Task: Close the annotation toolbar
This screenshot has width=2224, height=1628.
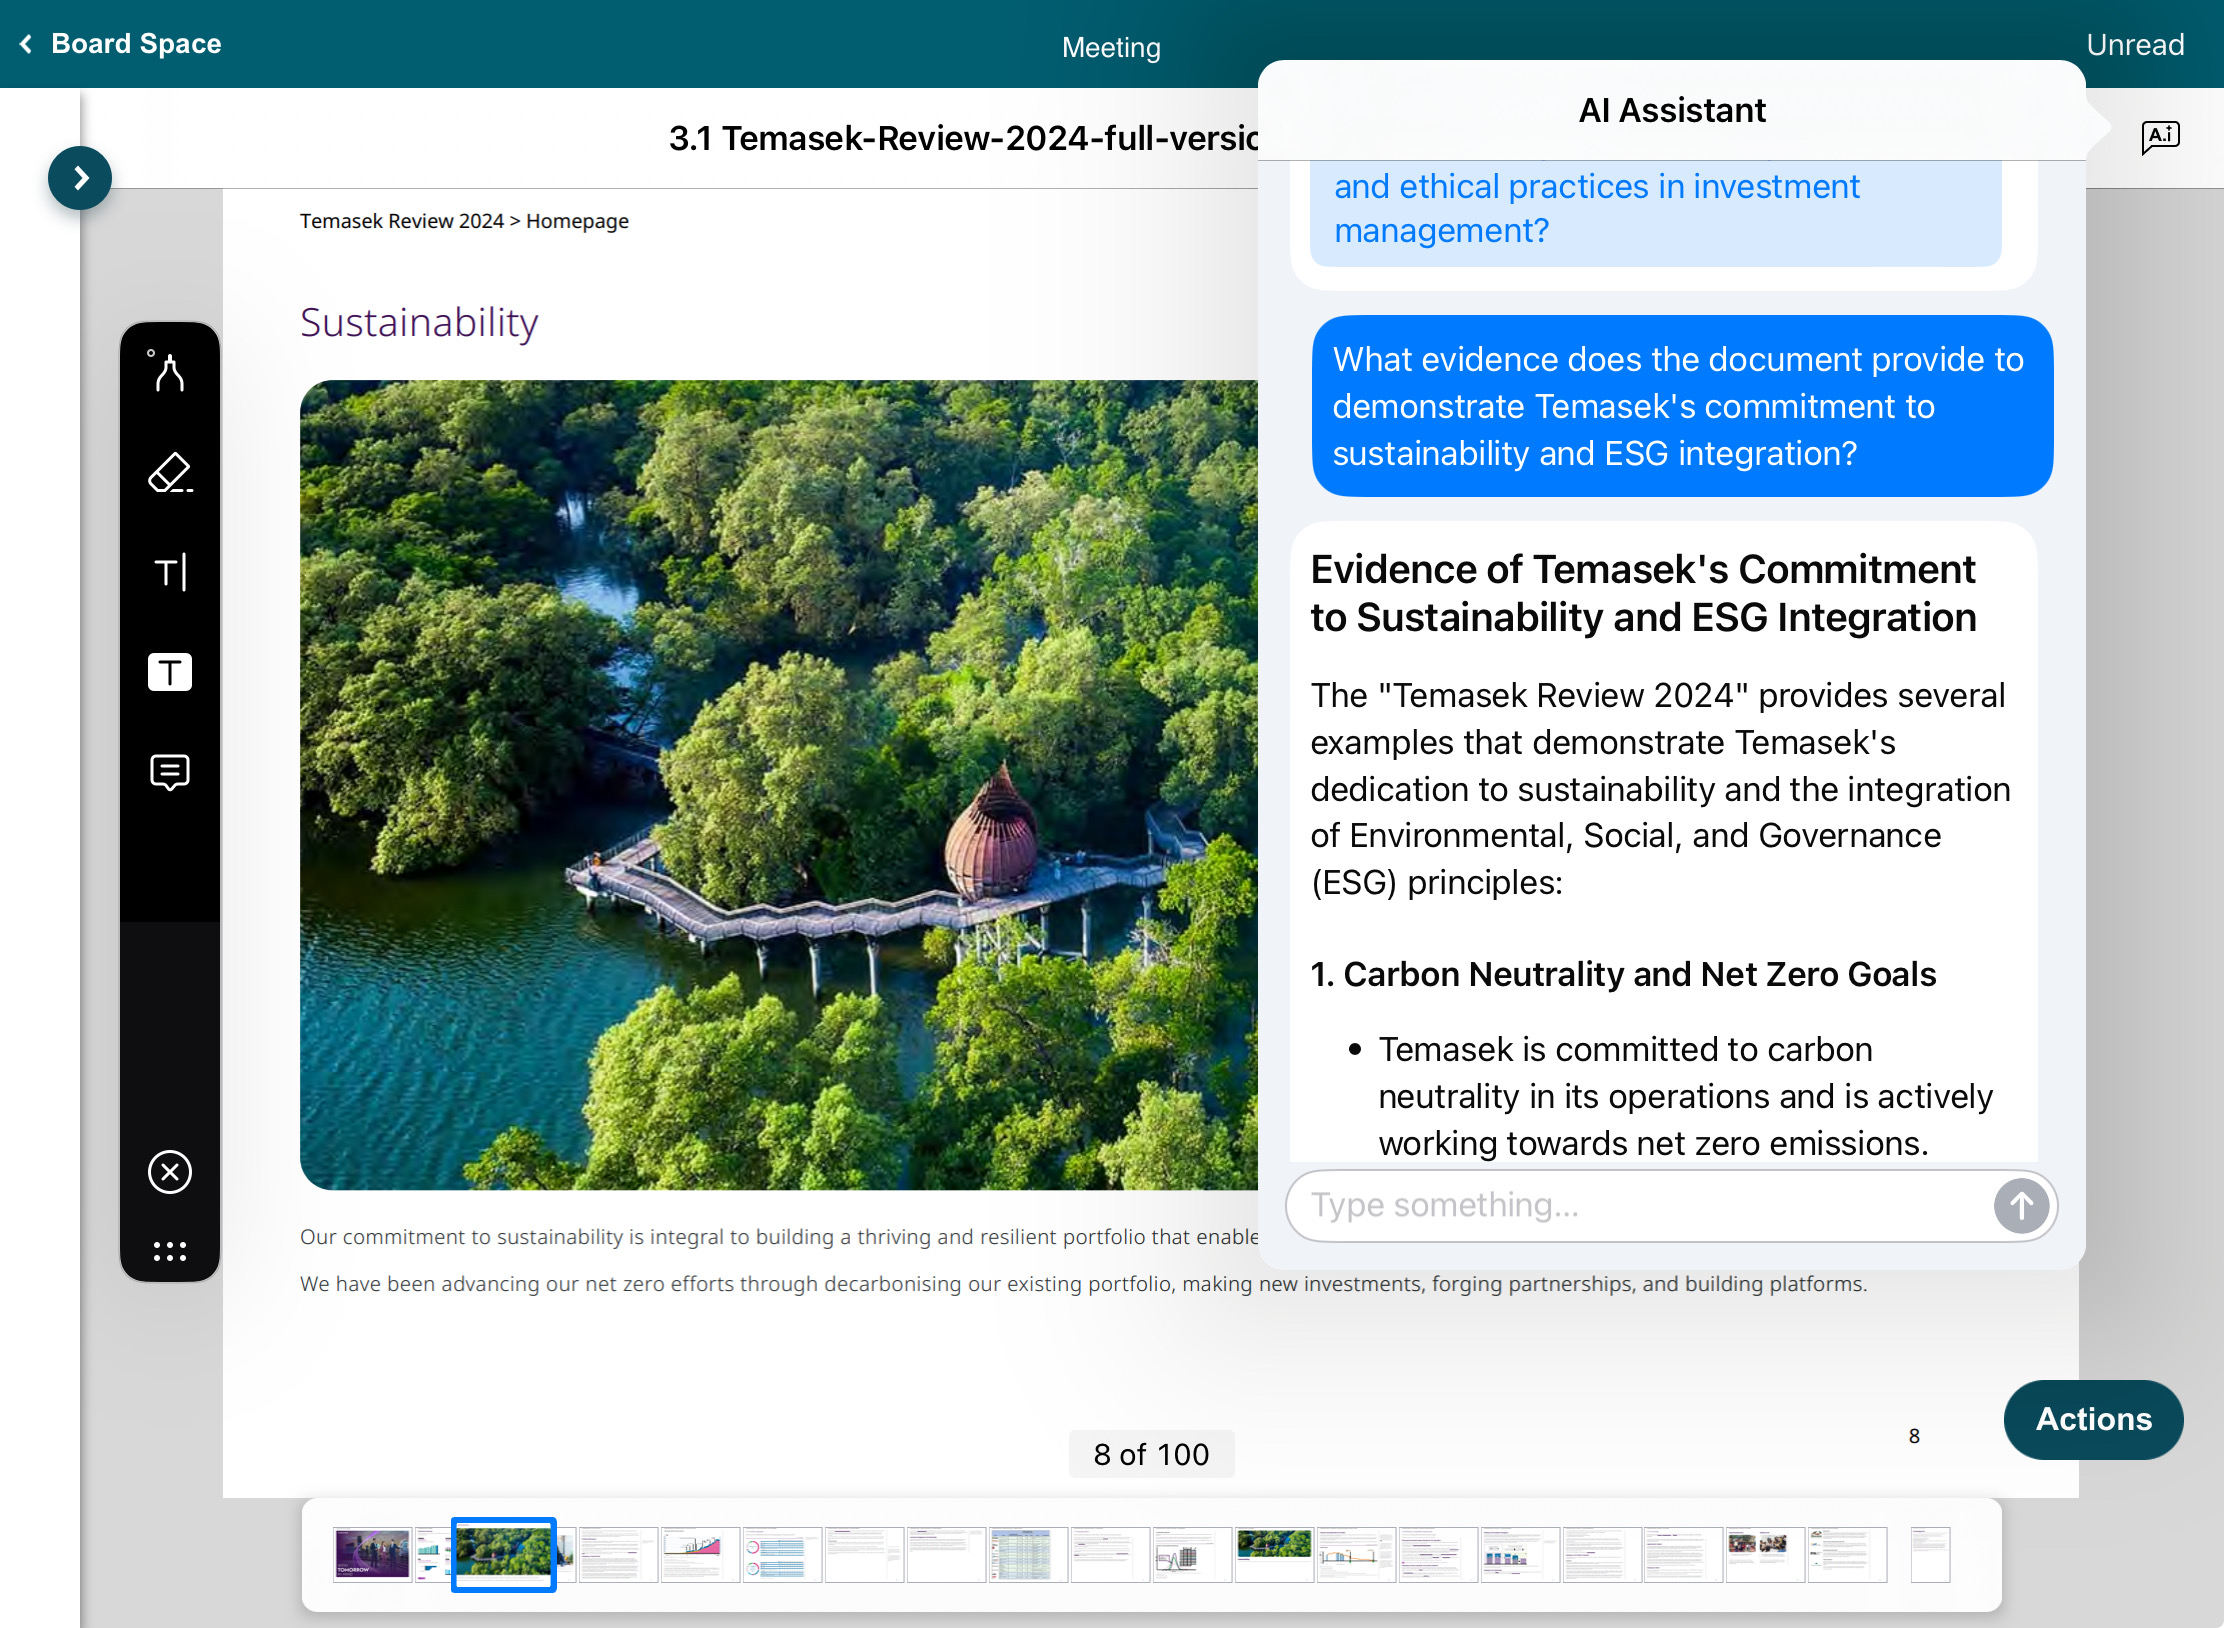Action: (x=169, y=1172)
